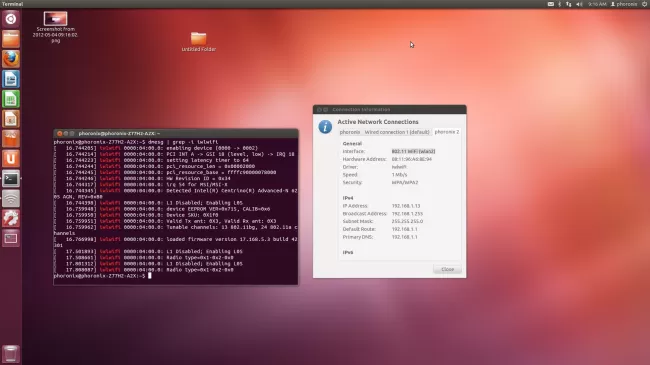Open Ubuntu Software Center from launcher
This screenshot has height=365, width=650.
tap(11, 139)
